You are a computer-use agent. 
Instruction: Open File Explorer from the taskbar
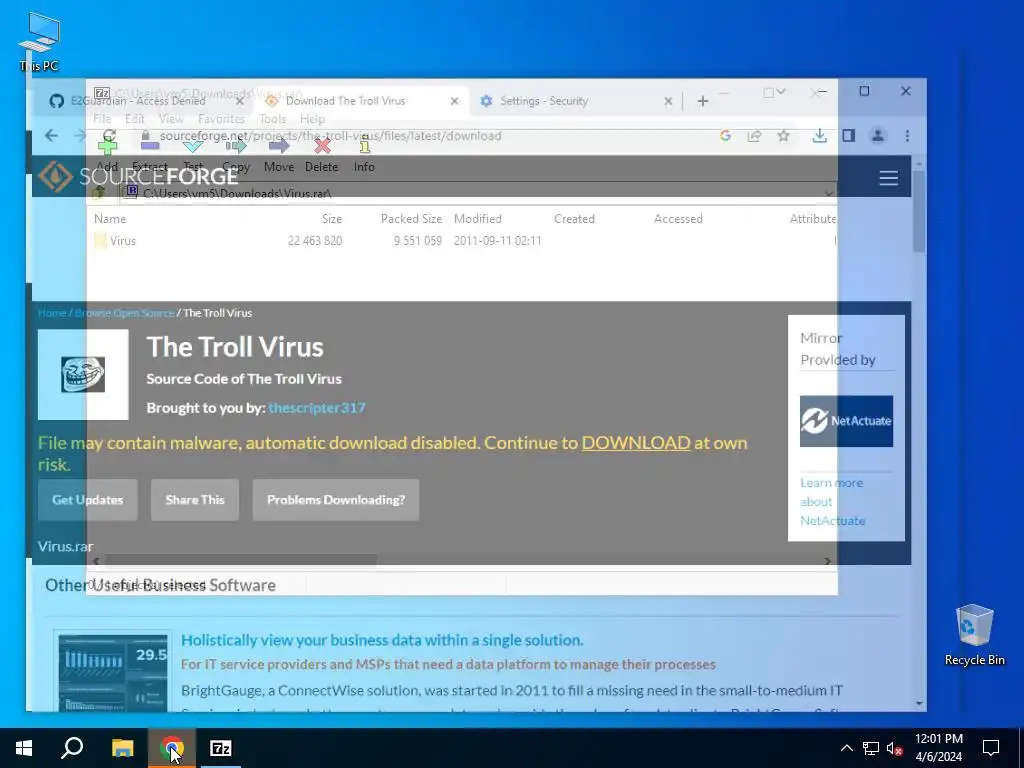pos(122,748)
